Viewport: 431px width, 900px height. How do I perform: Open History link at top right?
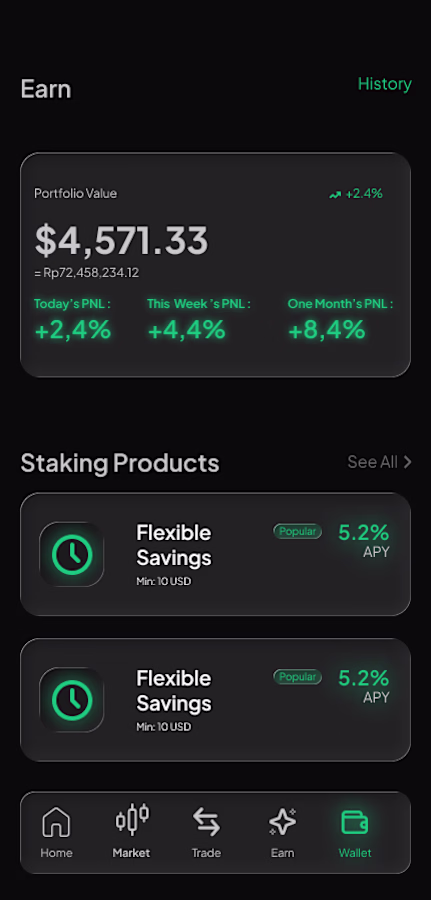coord(385,84)
